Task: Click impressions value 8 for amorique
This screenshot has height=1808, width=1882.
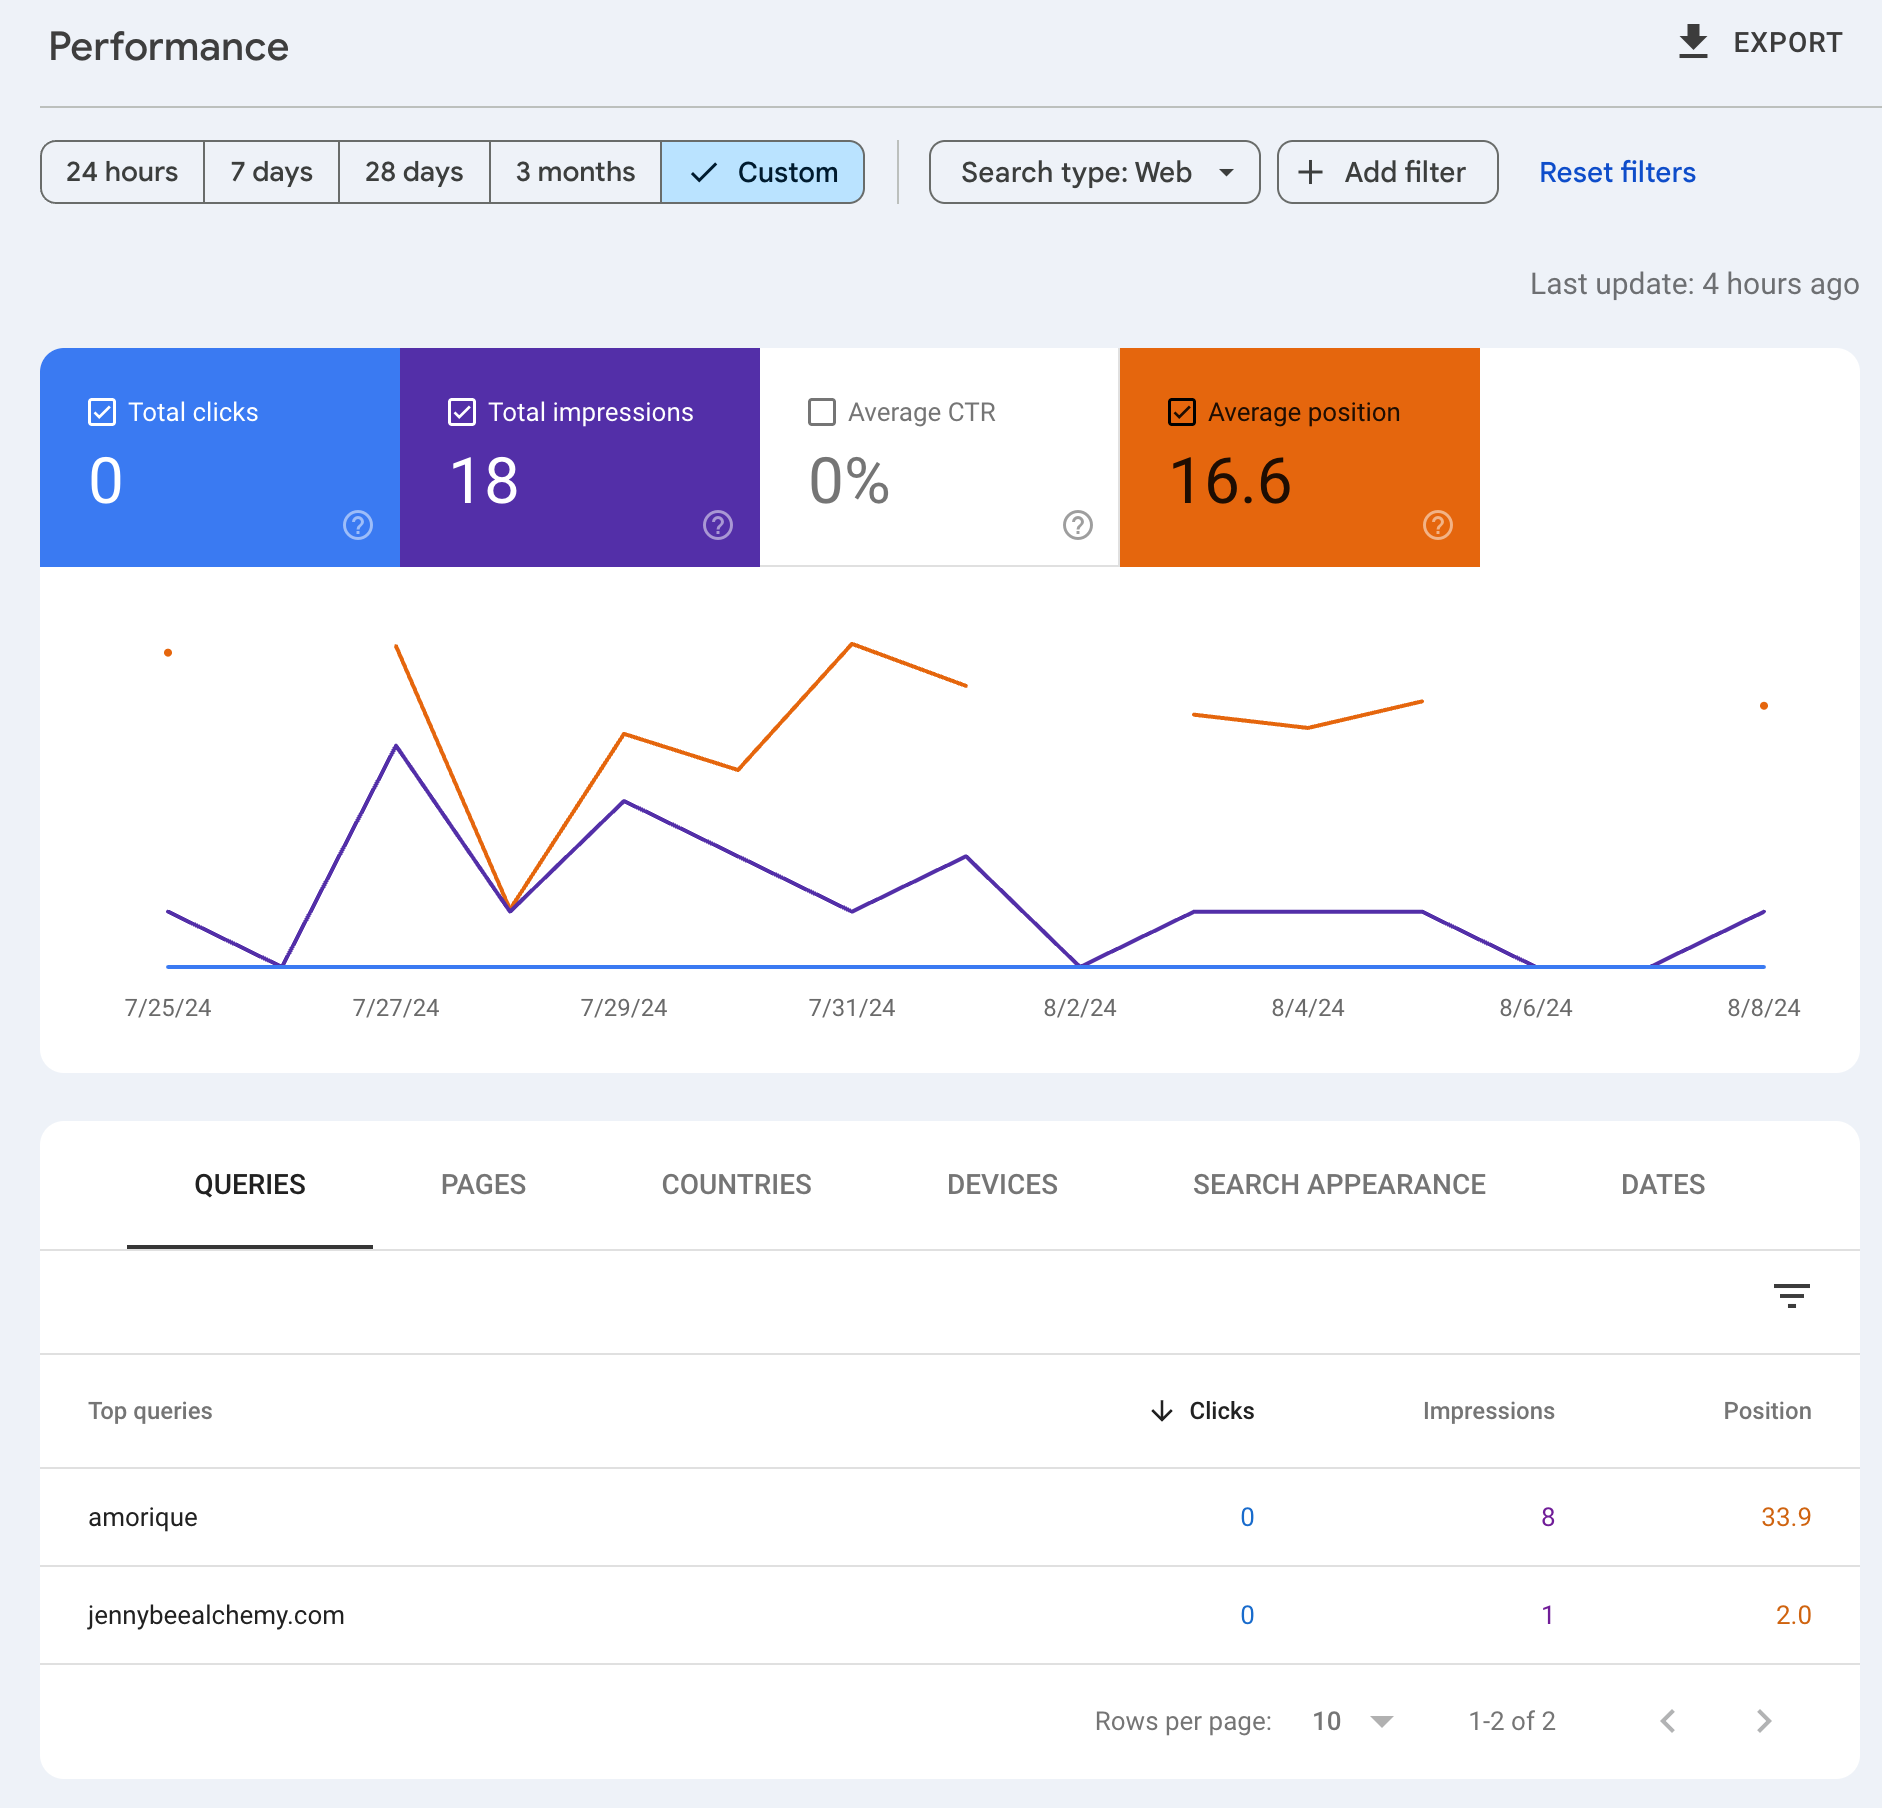Action: tap(1548, 1517)
